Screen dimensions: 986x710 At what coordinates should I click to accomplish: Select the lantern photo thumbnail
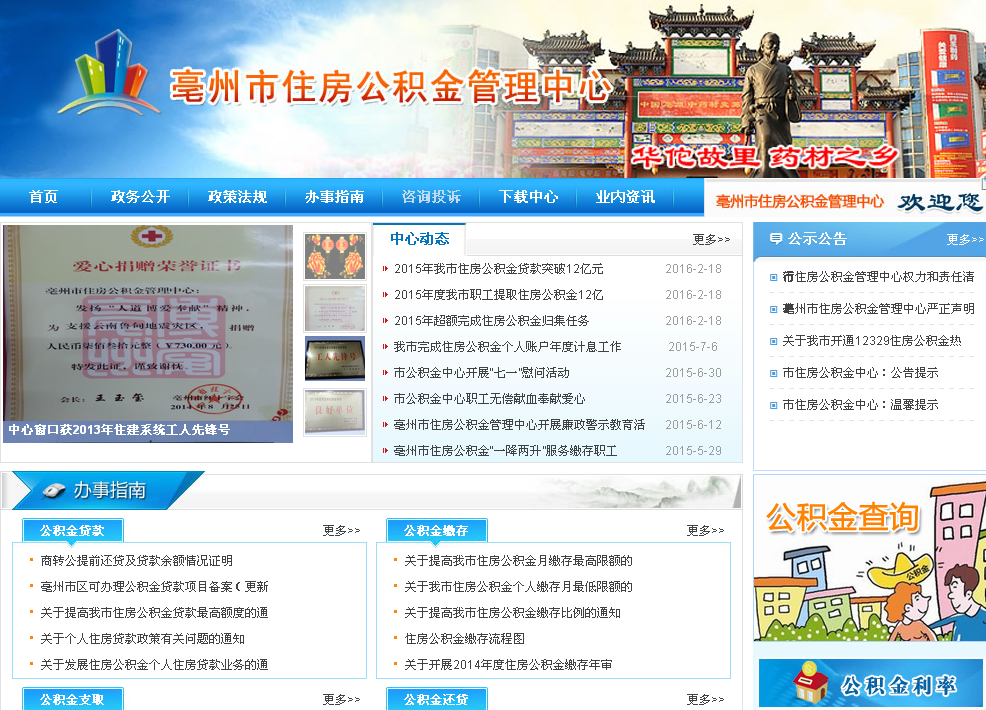tap(335, 256)
